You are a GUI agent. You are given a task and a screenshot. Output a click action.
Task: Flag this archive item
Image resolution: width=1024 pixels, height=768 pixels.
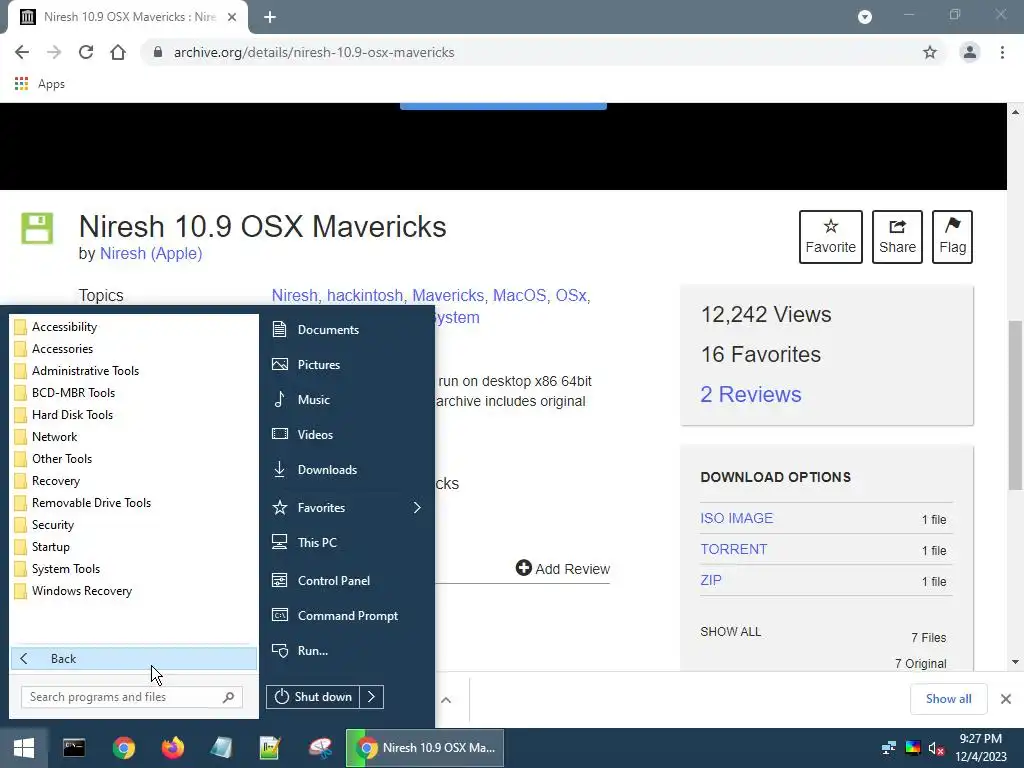point(952,236)
